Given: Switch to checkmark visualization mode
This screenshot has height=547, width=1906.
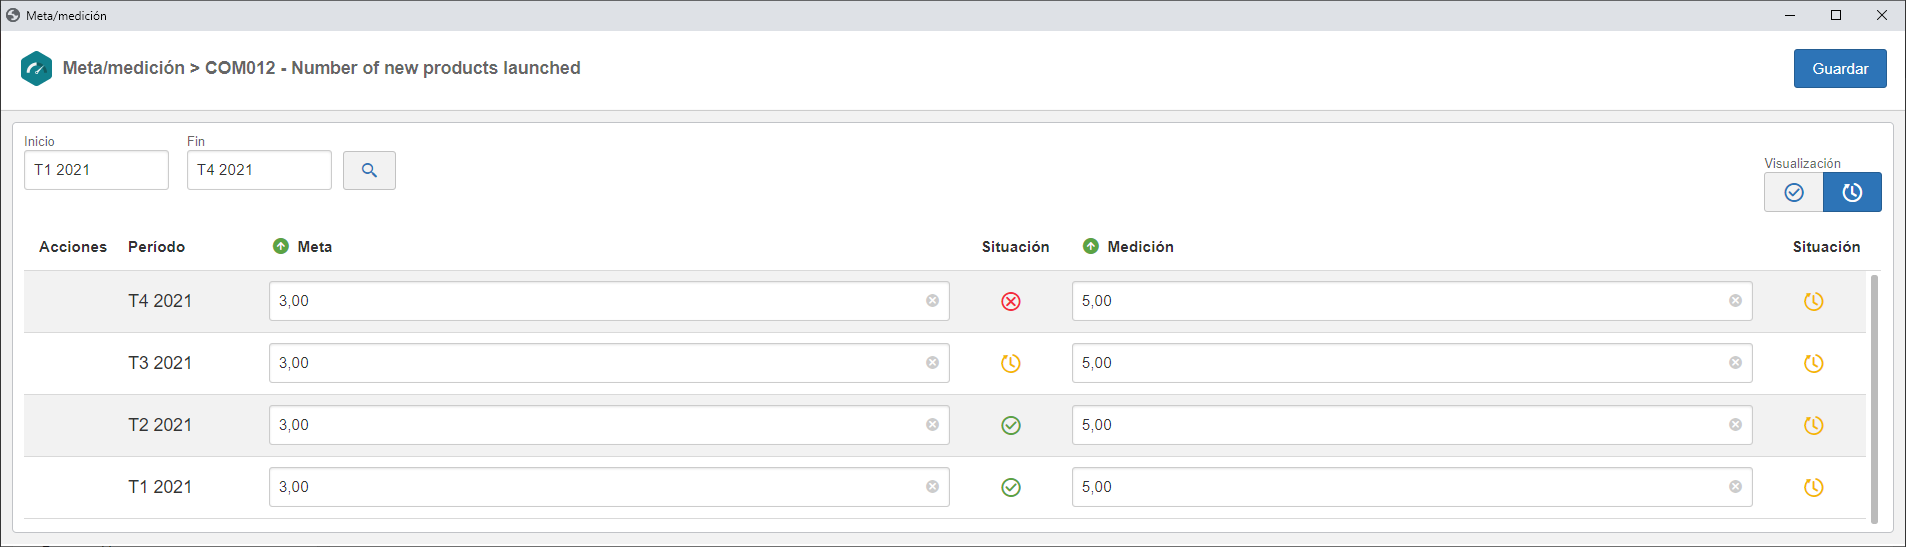Looking at the screenshot, I should click(1793, 192).
